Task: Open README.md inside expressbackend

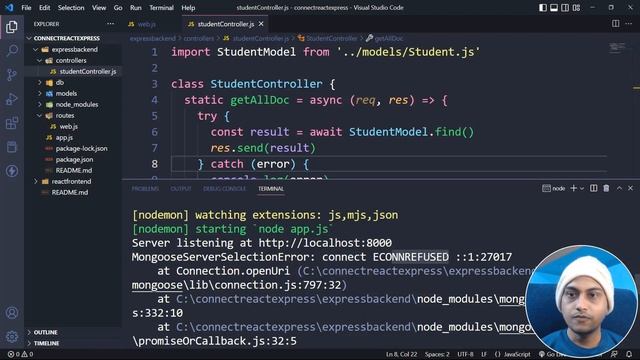Action: click(73, 170)
